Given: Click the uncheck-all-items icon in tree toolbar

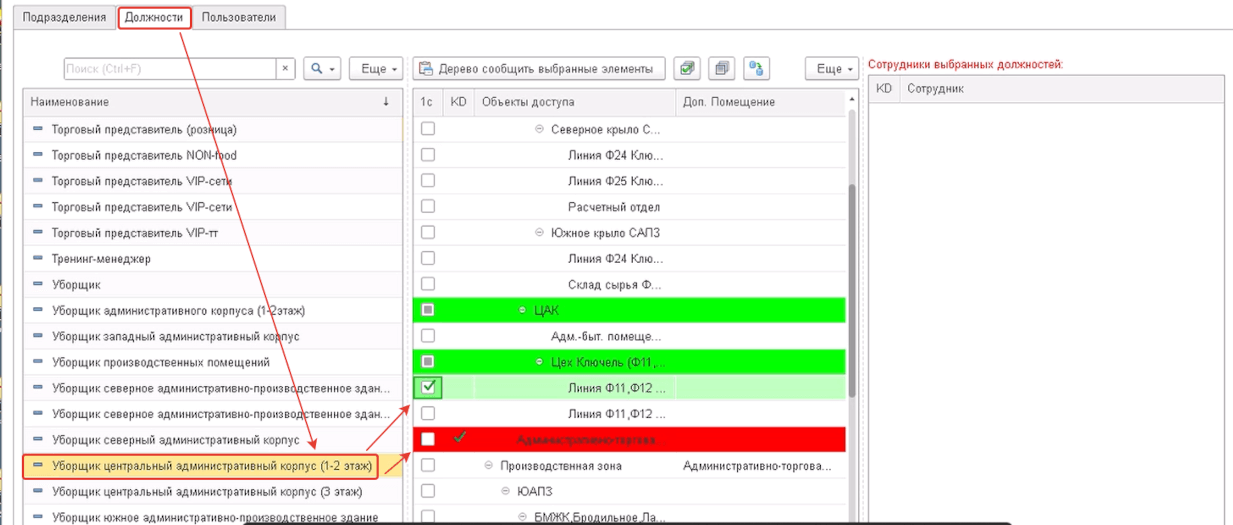Looking at the screenshot, I should point(722,68).
